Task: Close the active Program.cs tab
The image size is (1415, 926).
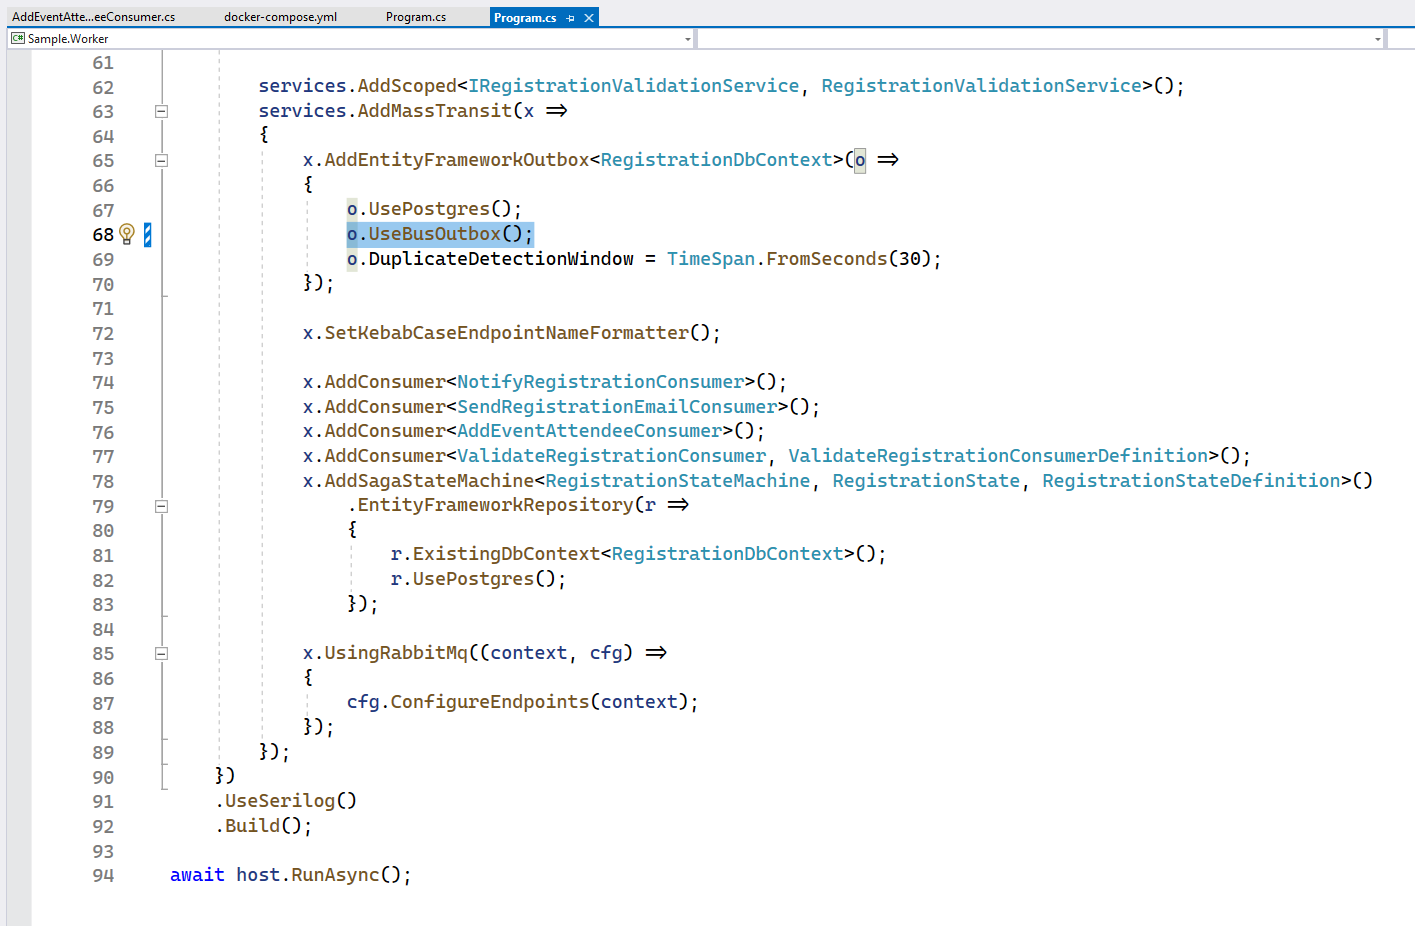Action: pyautogui.click(x=590, y=17)
